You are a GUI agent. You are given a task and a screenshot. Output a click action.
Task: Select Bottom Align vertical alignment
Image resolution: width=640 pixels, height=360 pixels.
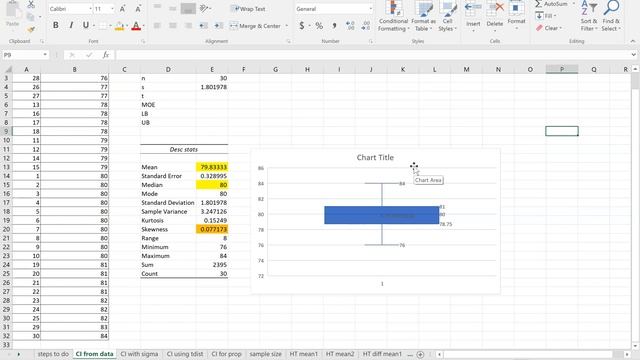[x=188, y=8]
